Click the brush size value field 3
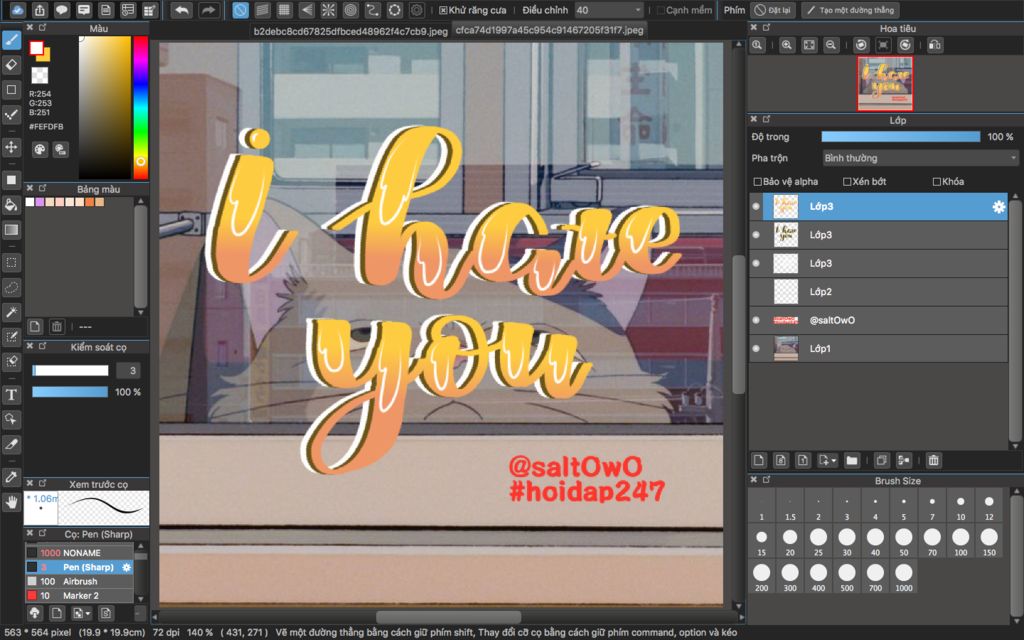Screen dimensions: 1024x640 tap(128, 370)
